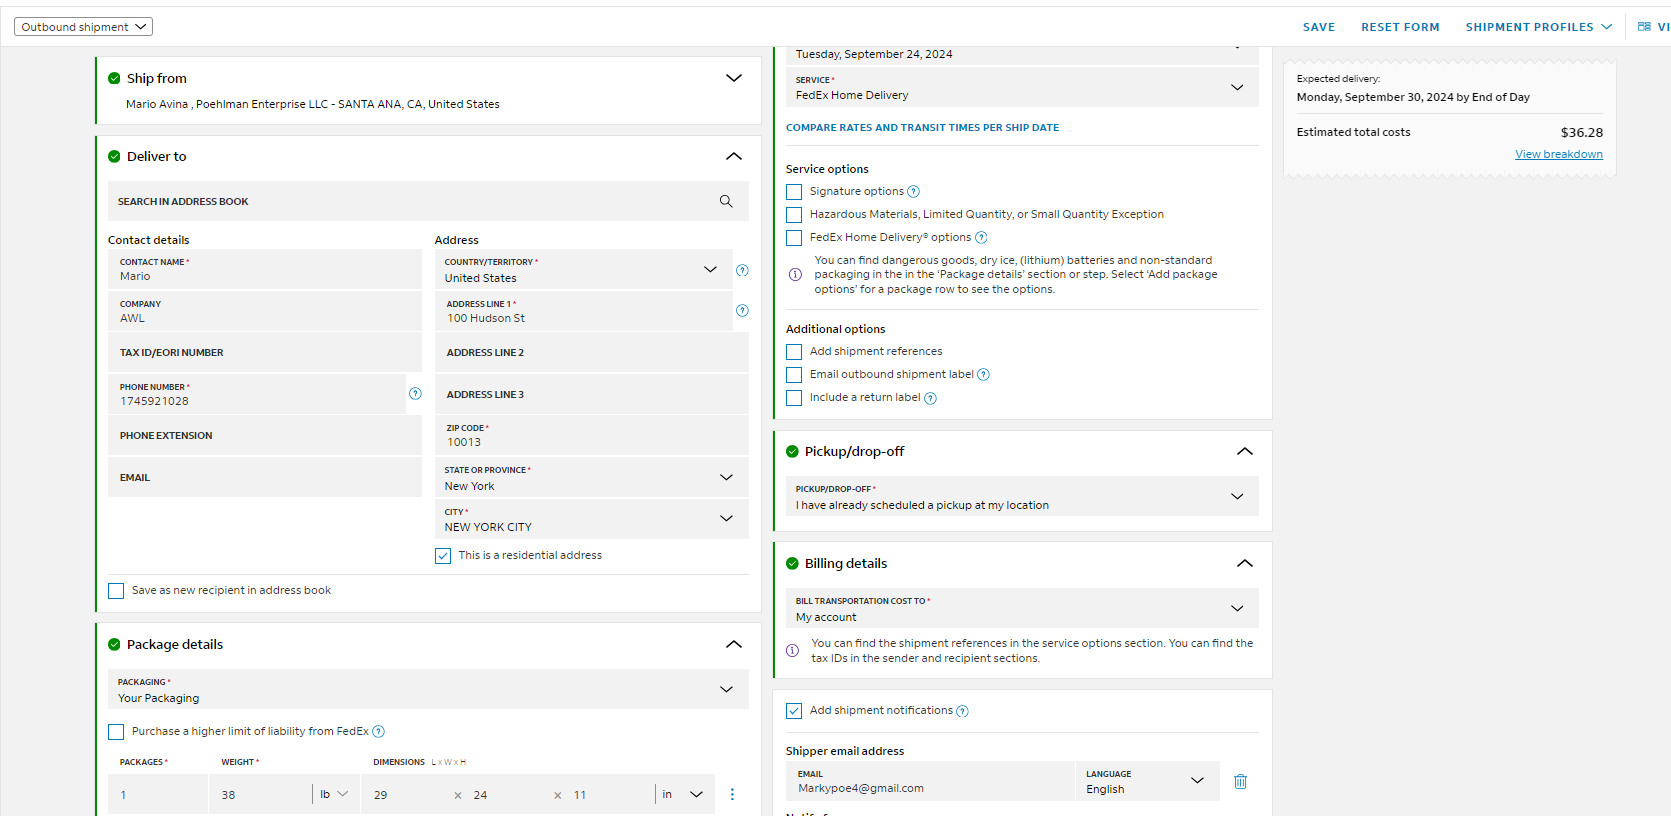Click View breakdown link

click(1558, 154)
